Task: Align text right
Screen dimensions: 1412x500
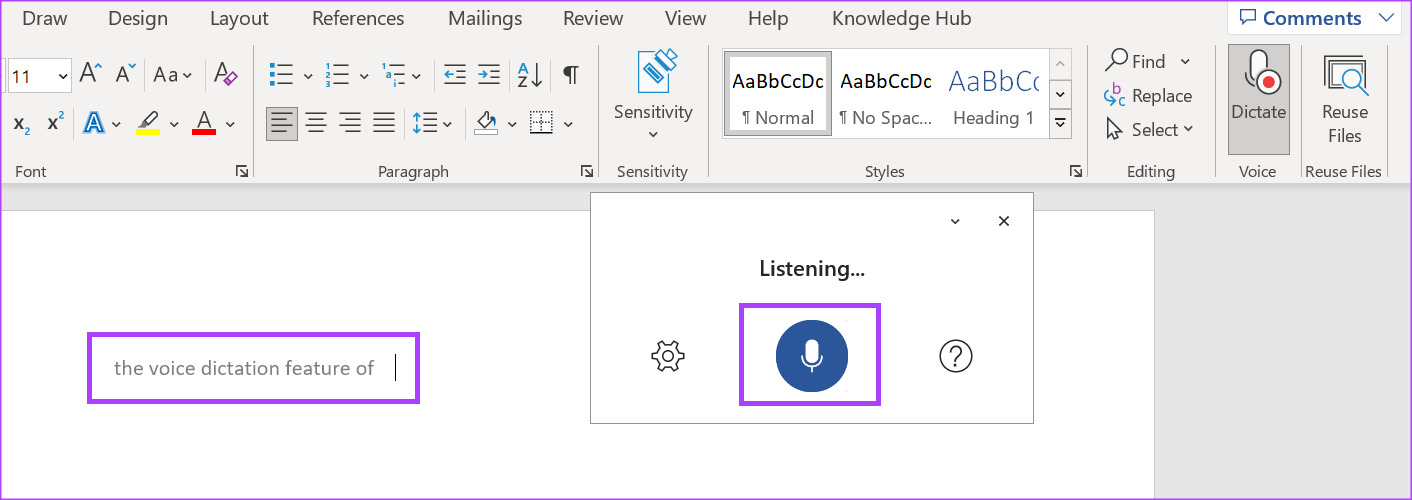Action: click(350, 123)
